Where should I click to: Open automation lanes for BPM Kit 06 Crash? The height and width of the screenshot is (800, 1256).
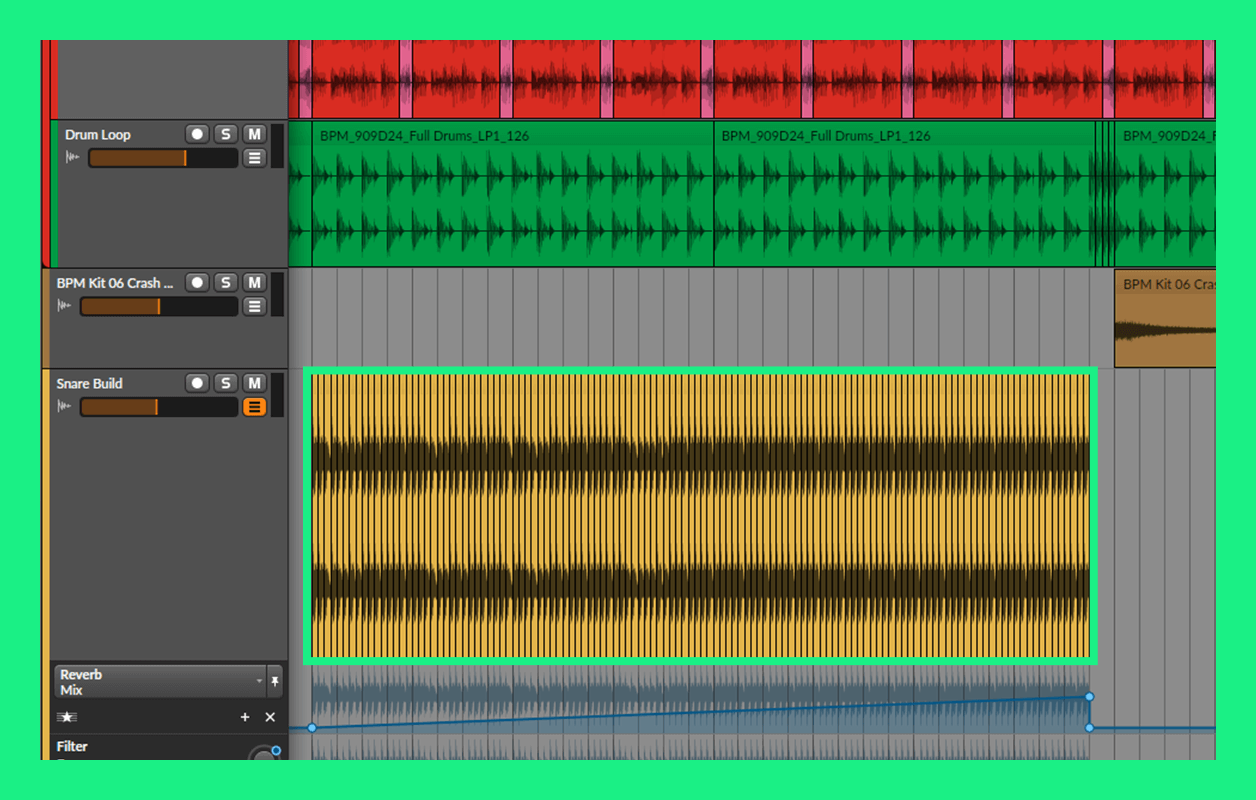point(254,307)
